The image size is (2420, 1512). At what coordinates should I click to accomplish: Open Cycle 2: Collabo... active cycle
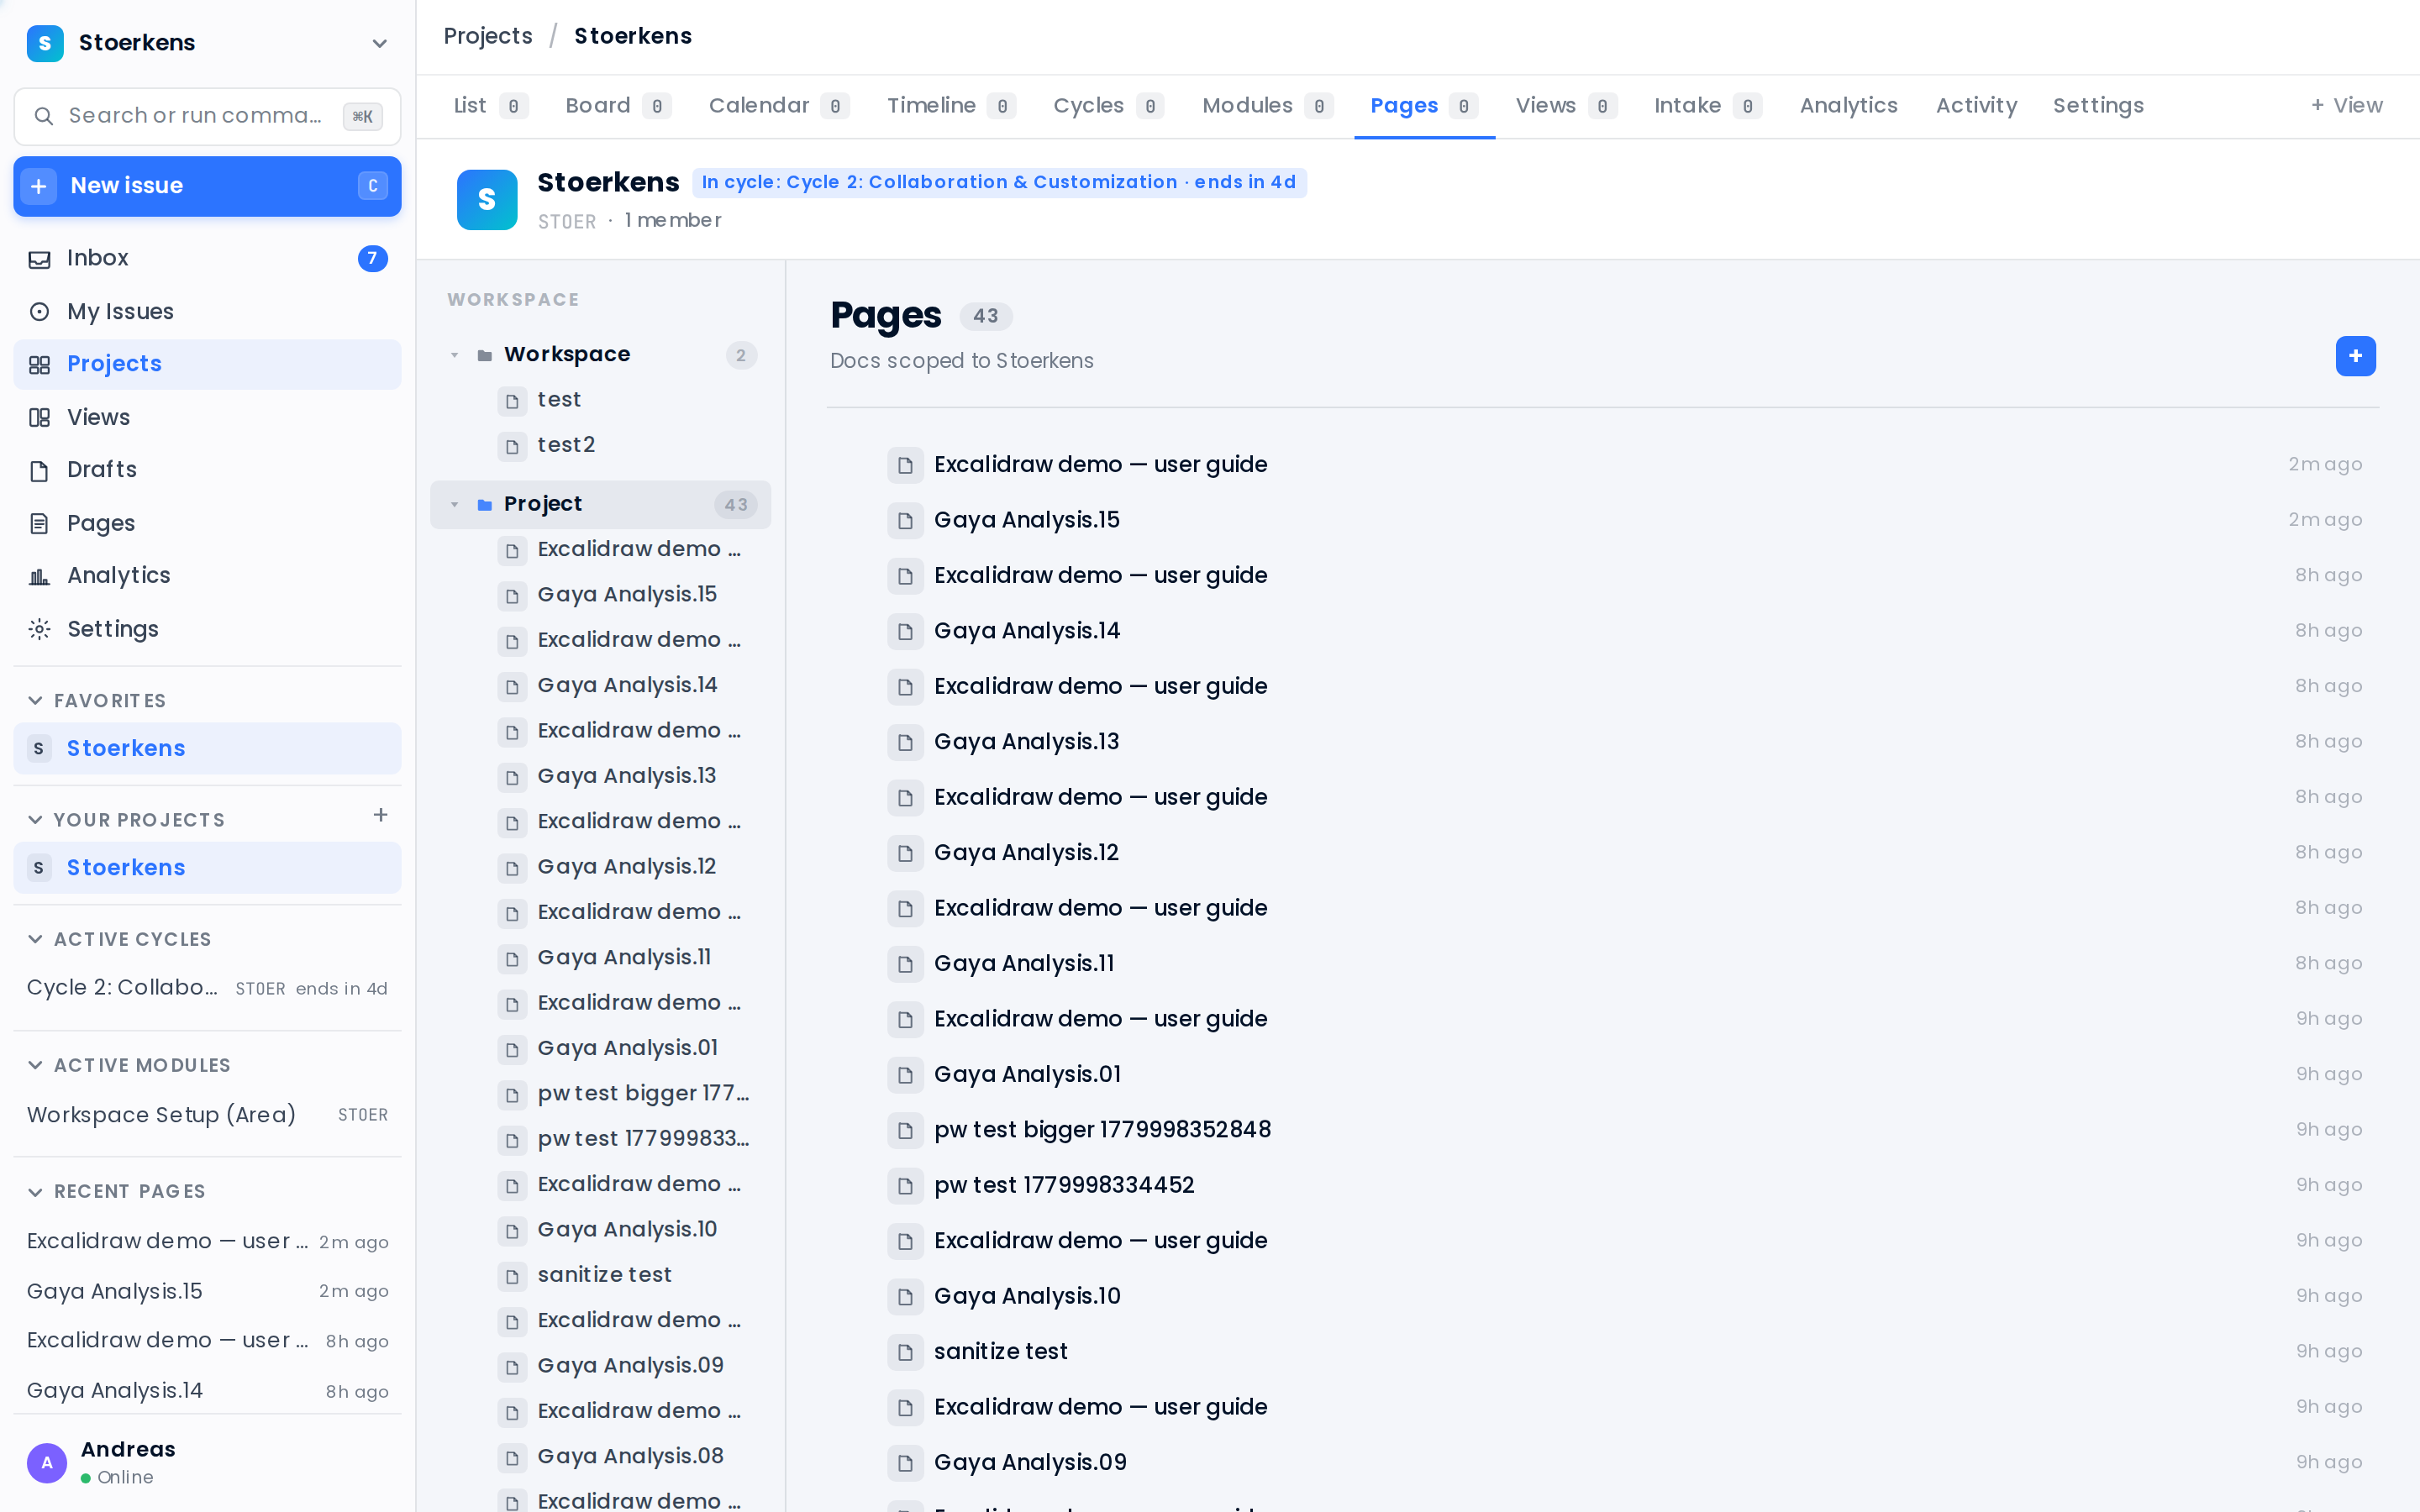pos(207,988)
